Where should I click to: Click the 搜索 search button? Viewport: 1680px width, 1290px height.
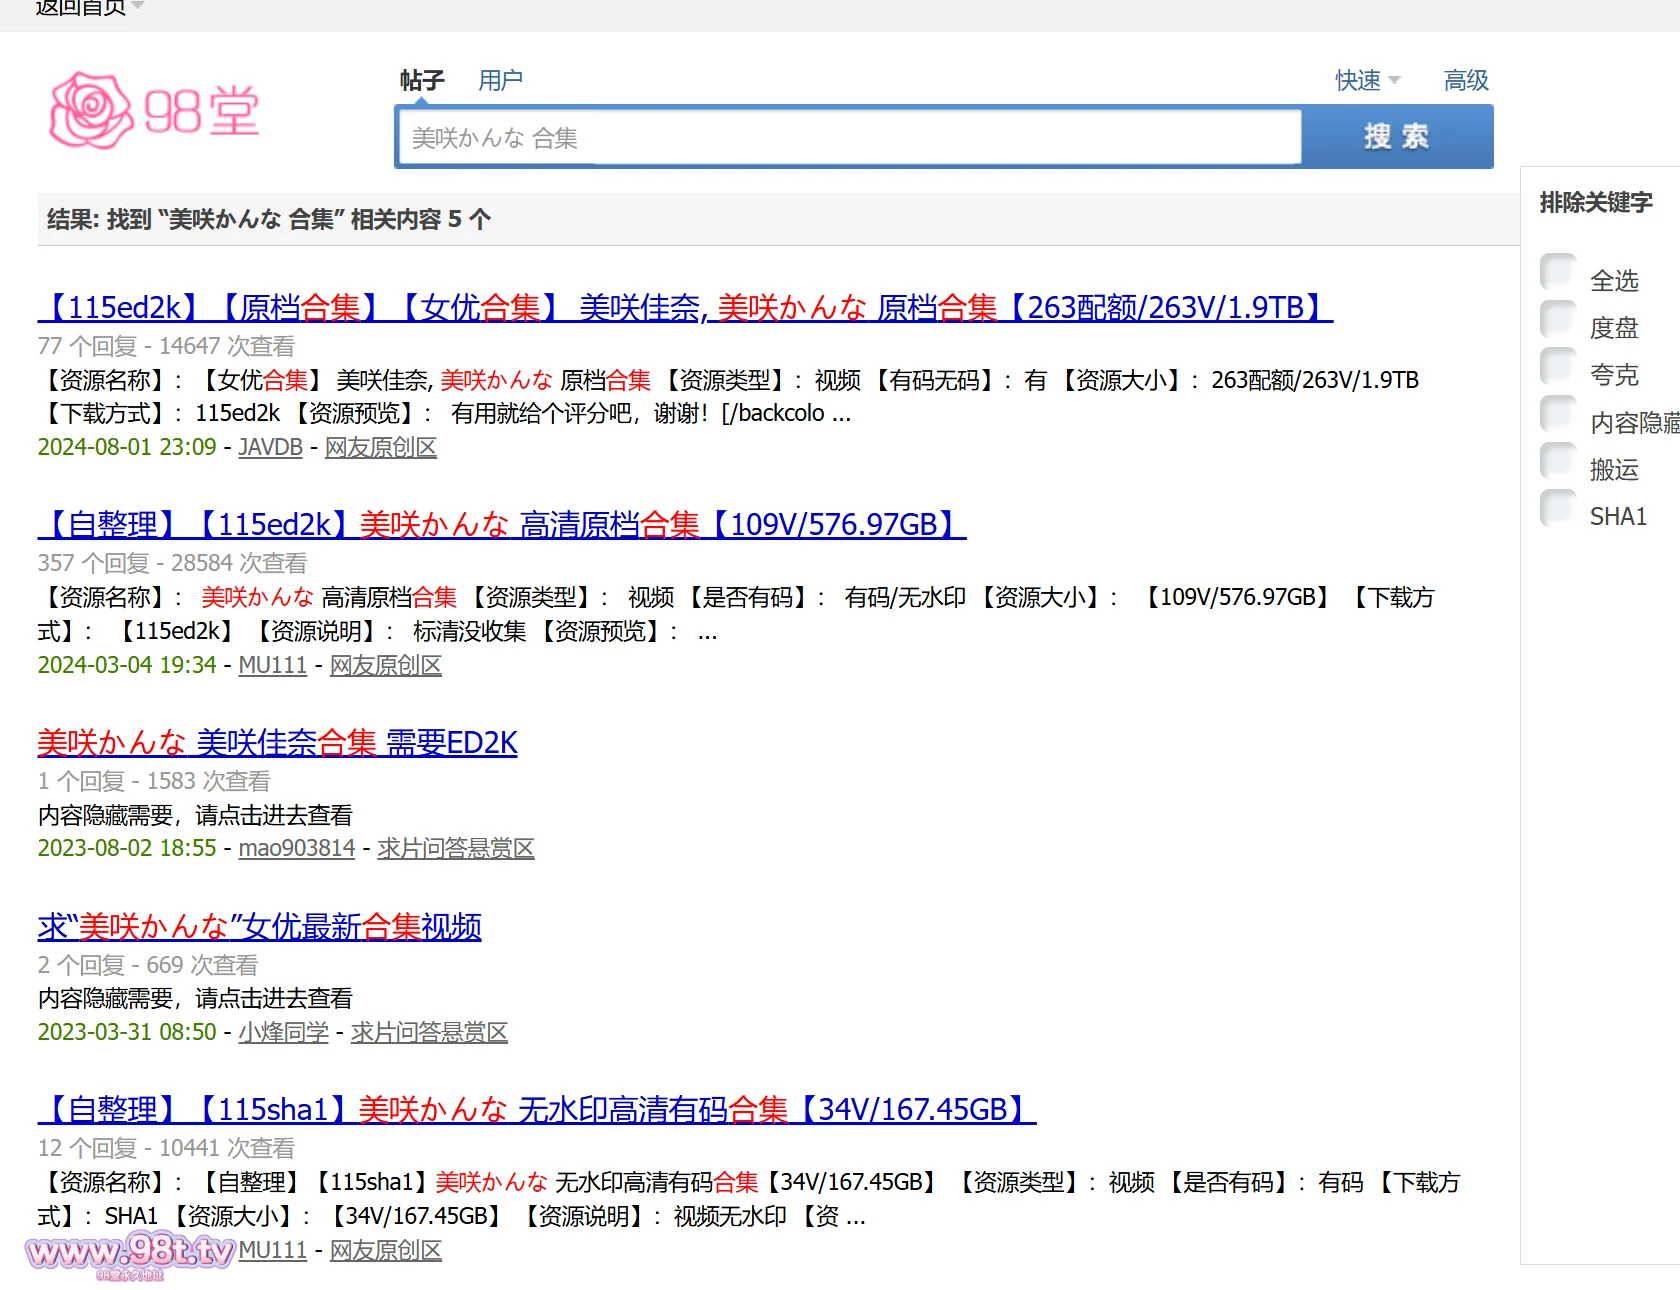click(1396, 137)
